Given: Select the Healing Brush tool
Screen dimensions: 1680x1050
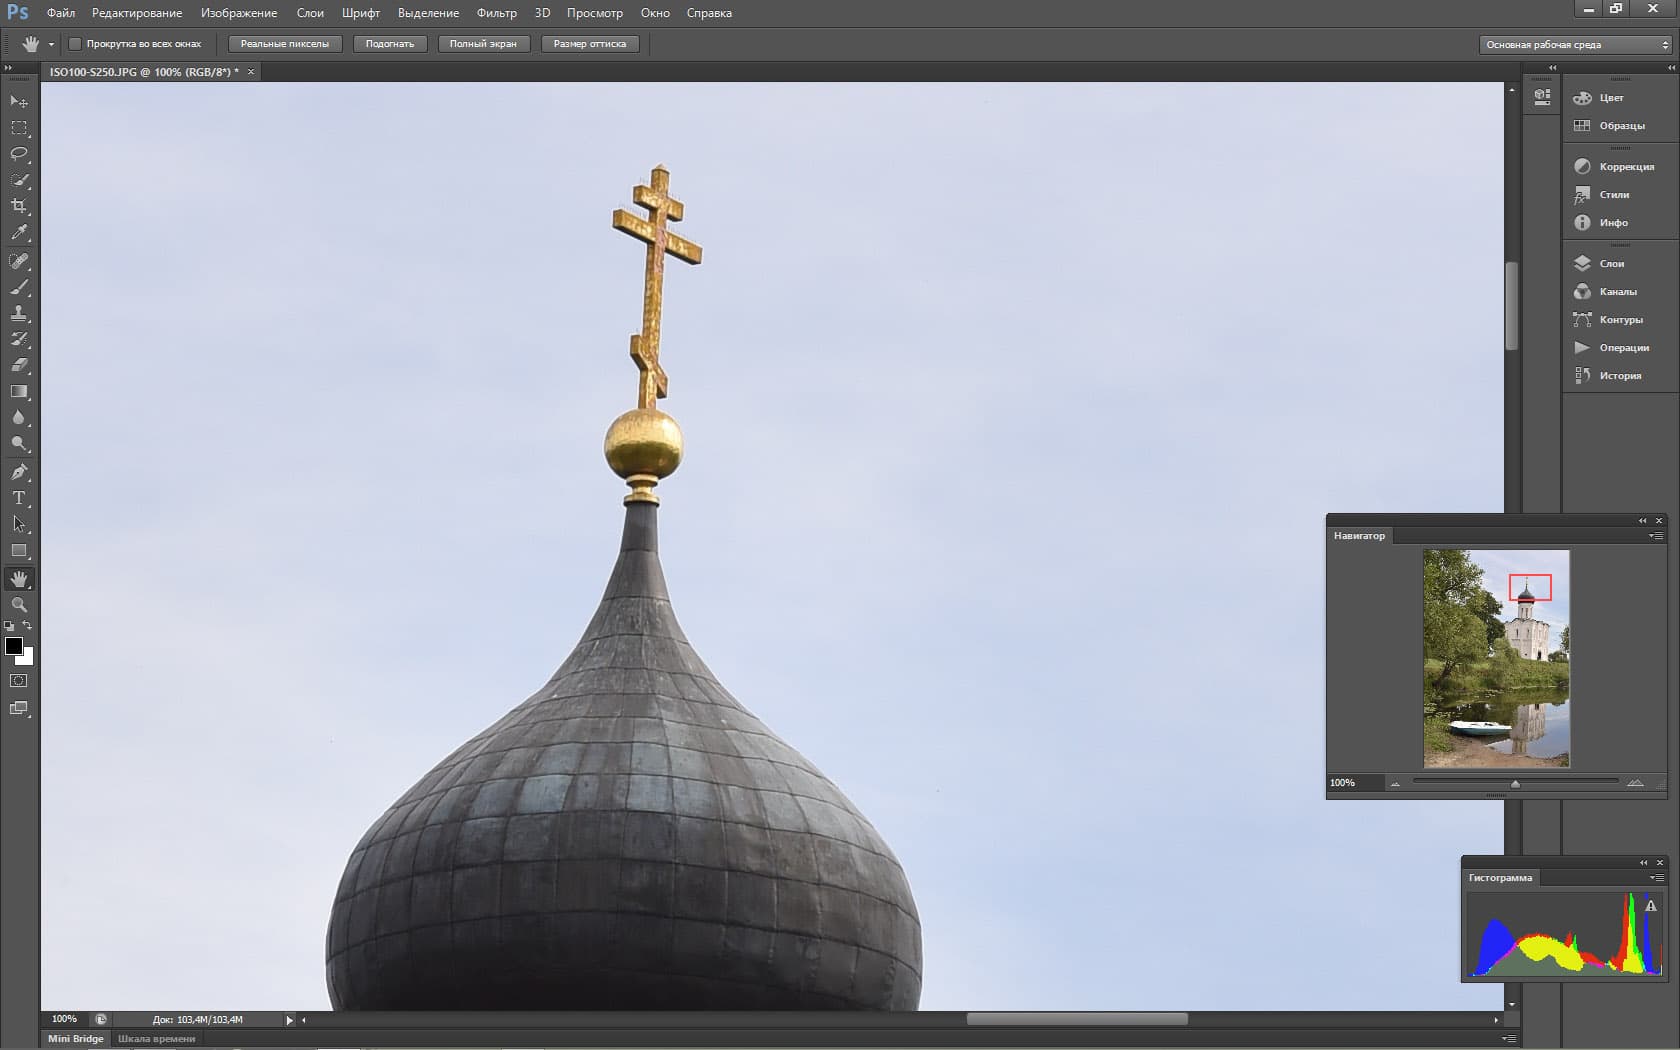Looking at the screenshot, I should [19, 261].
